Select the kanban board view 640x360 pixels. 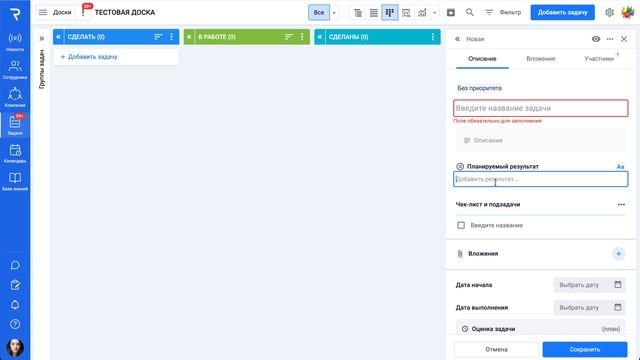[x=390, y=13]
